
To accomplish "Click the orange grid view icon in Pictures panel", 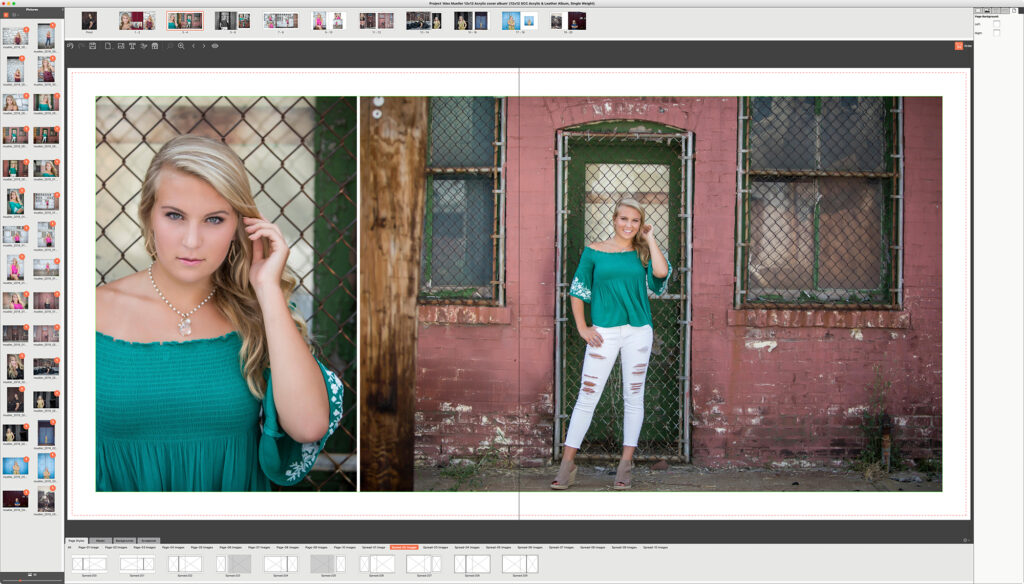I will tap(5, 14).
